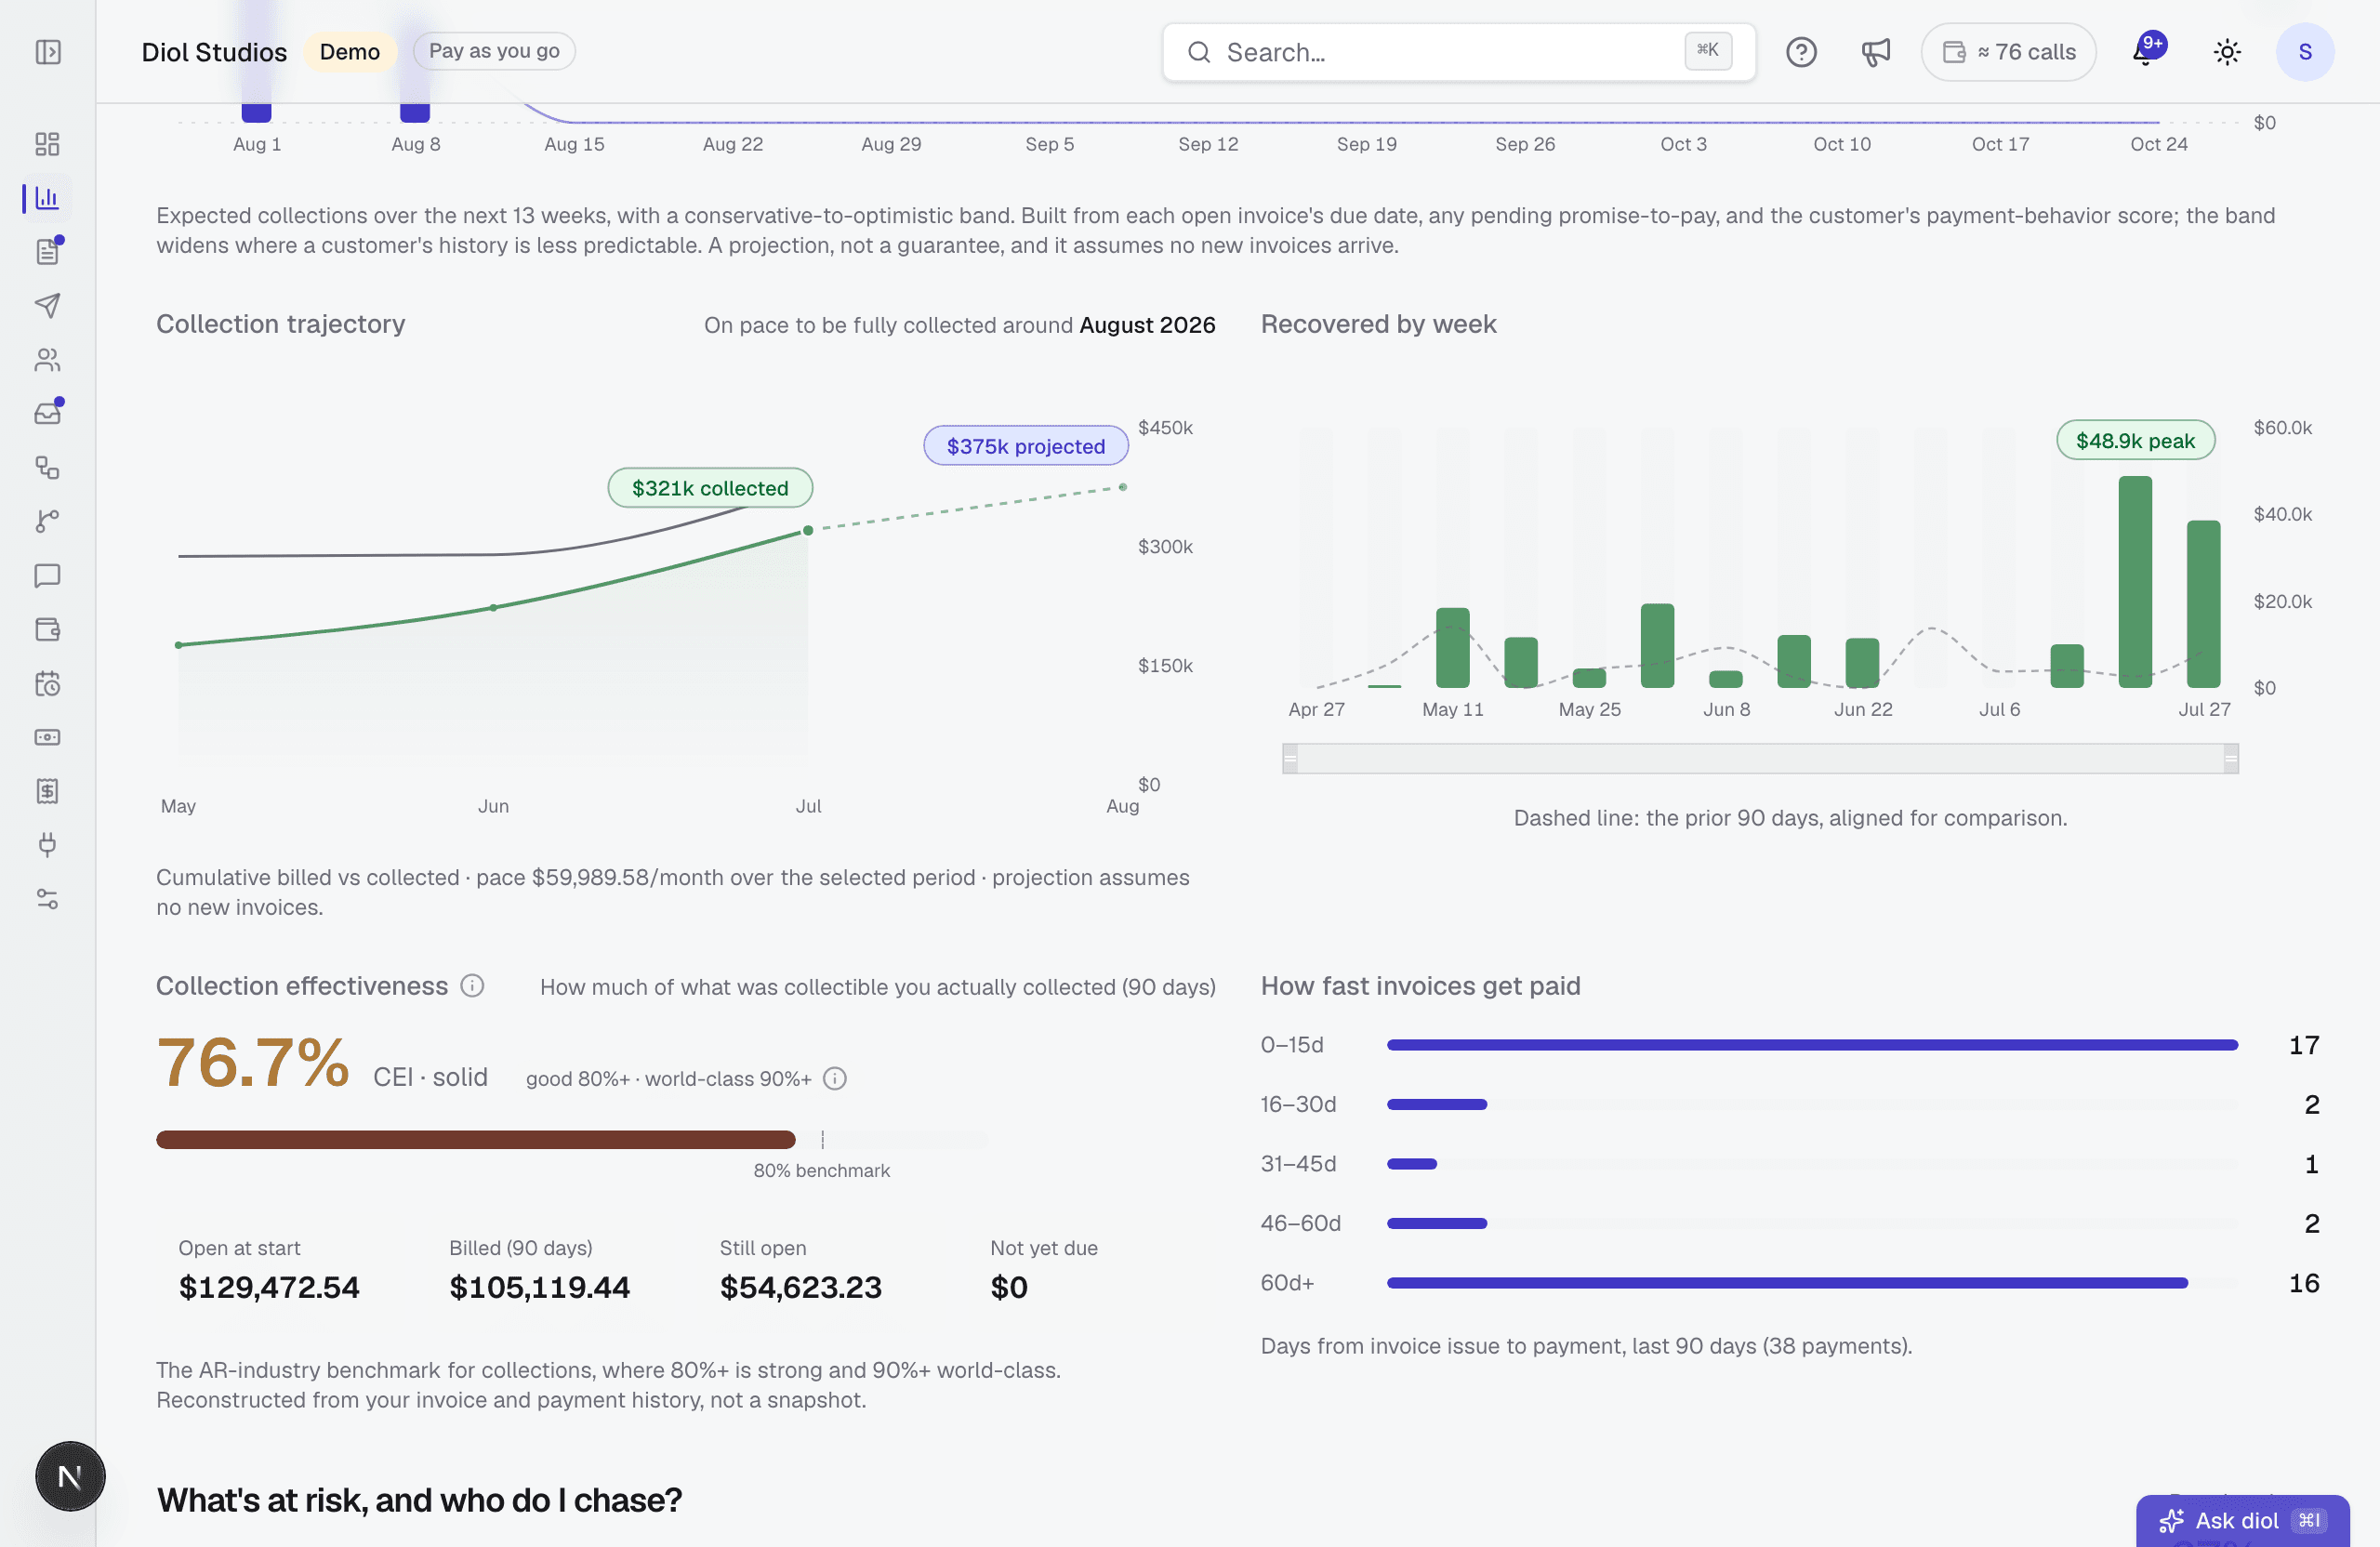This screenshot has width=2380, height=1547.
Task: Click the 31–45d row label
Action: 1298,1164
